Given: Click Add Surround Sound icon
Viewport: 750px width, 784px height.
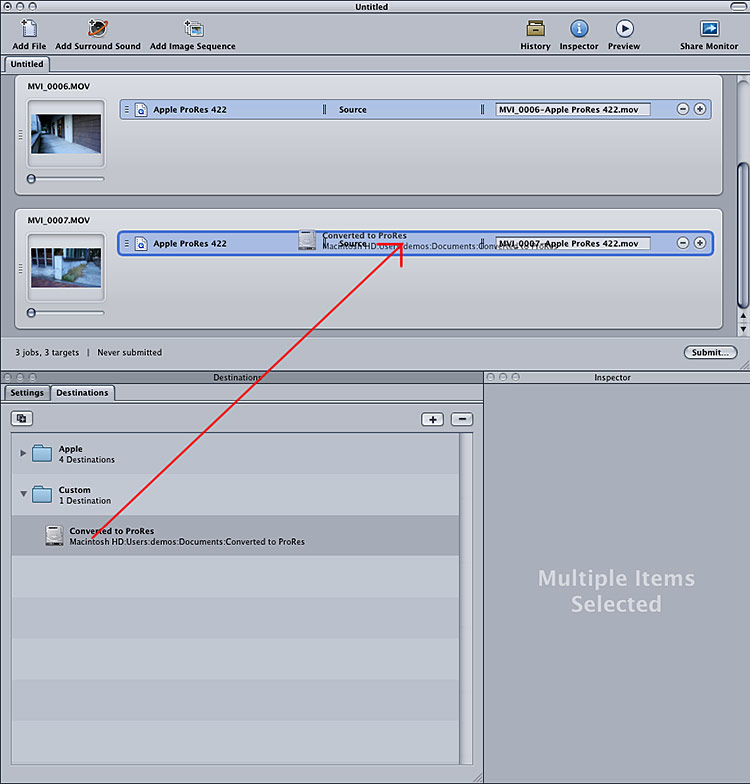Looking at the screenshot, I should point(98,29).
